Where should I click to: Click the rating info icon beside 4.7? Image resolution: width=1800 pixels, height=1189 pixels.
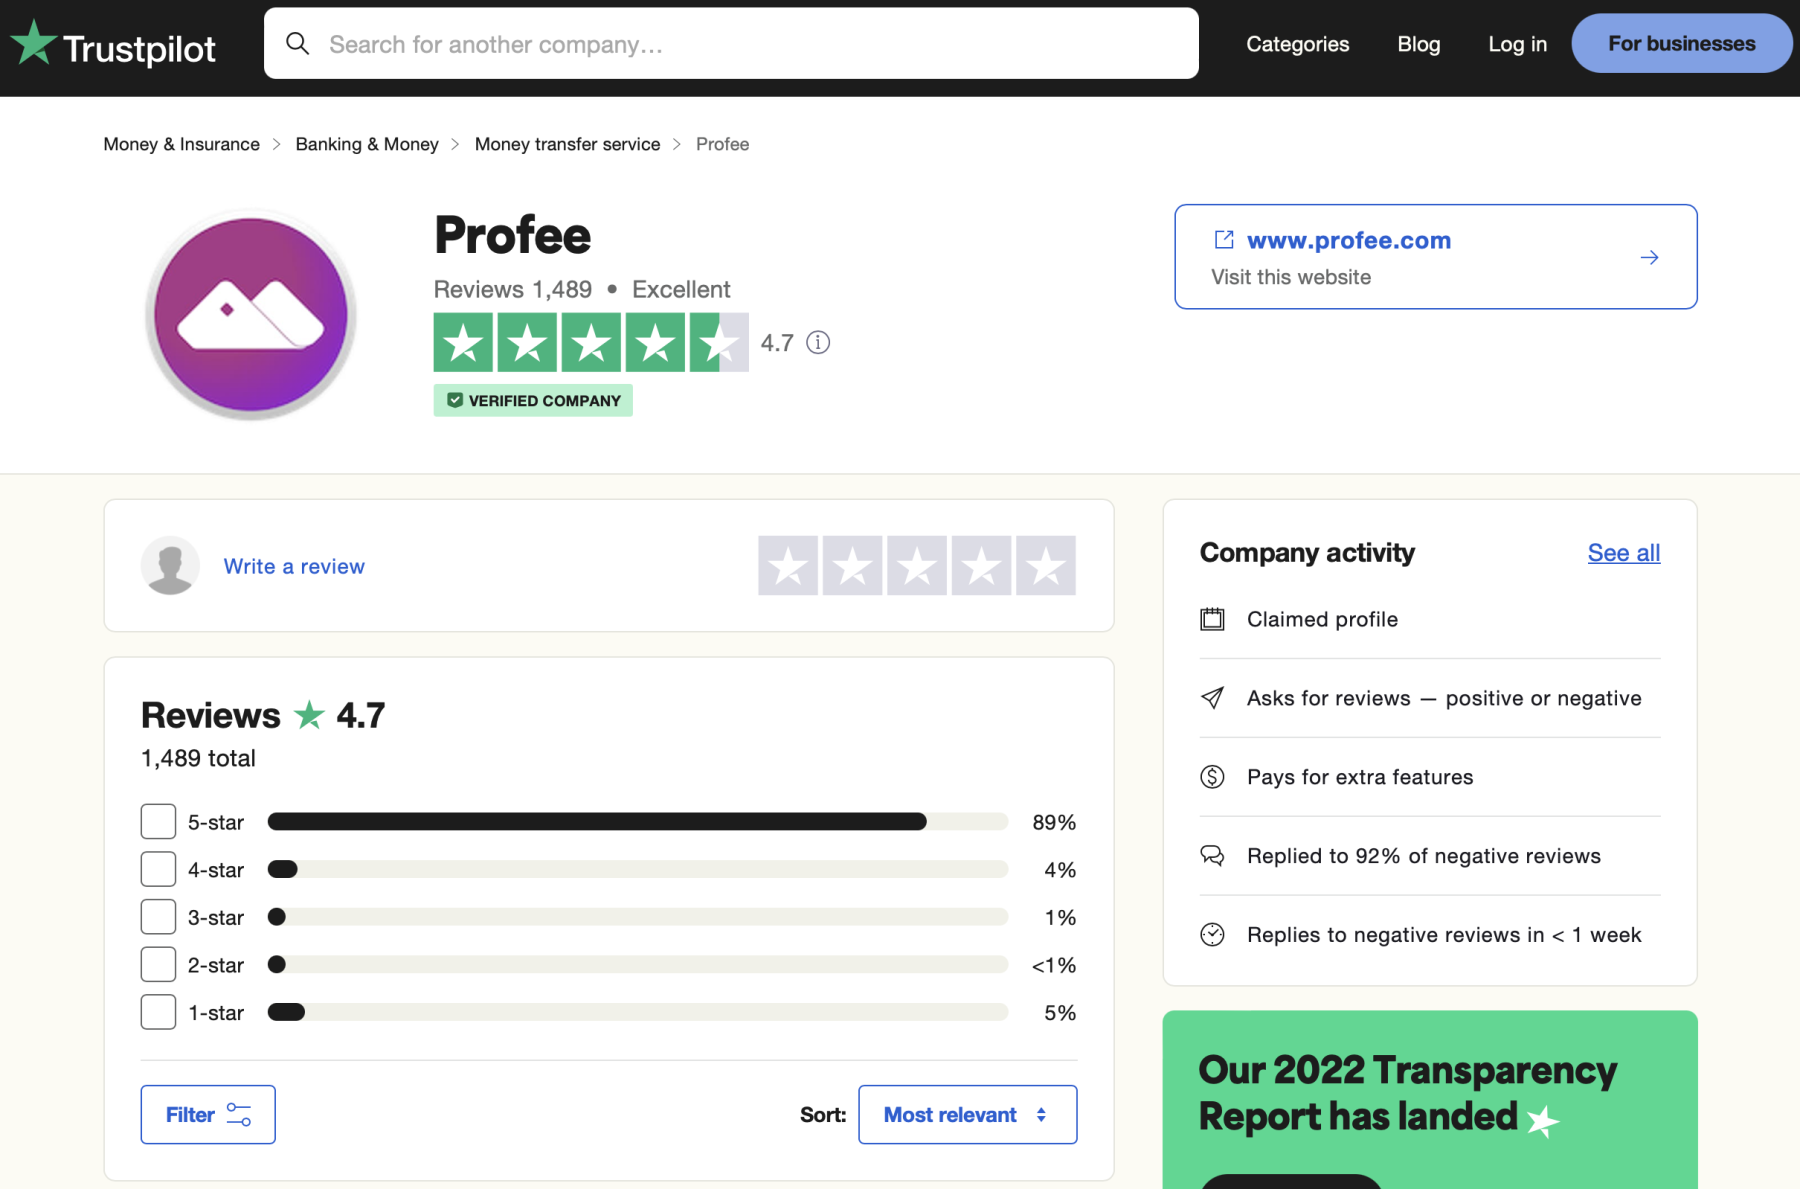coord(818,343)
